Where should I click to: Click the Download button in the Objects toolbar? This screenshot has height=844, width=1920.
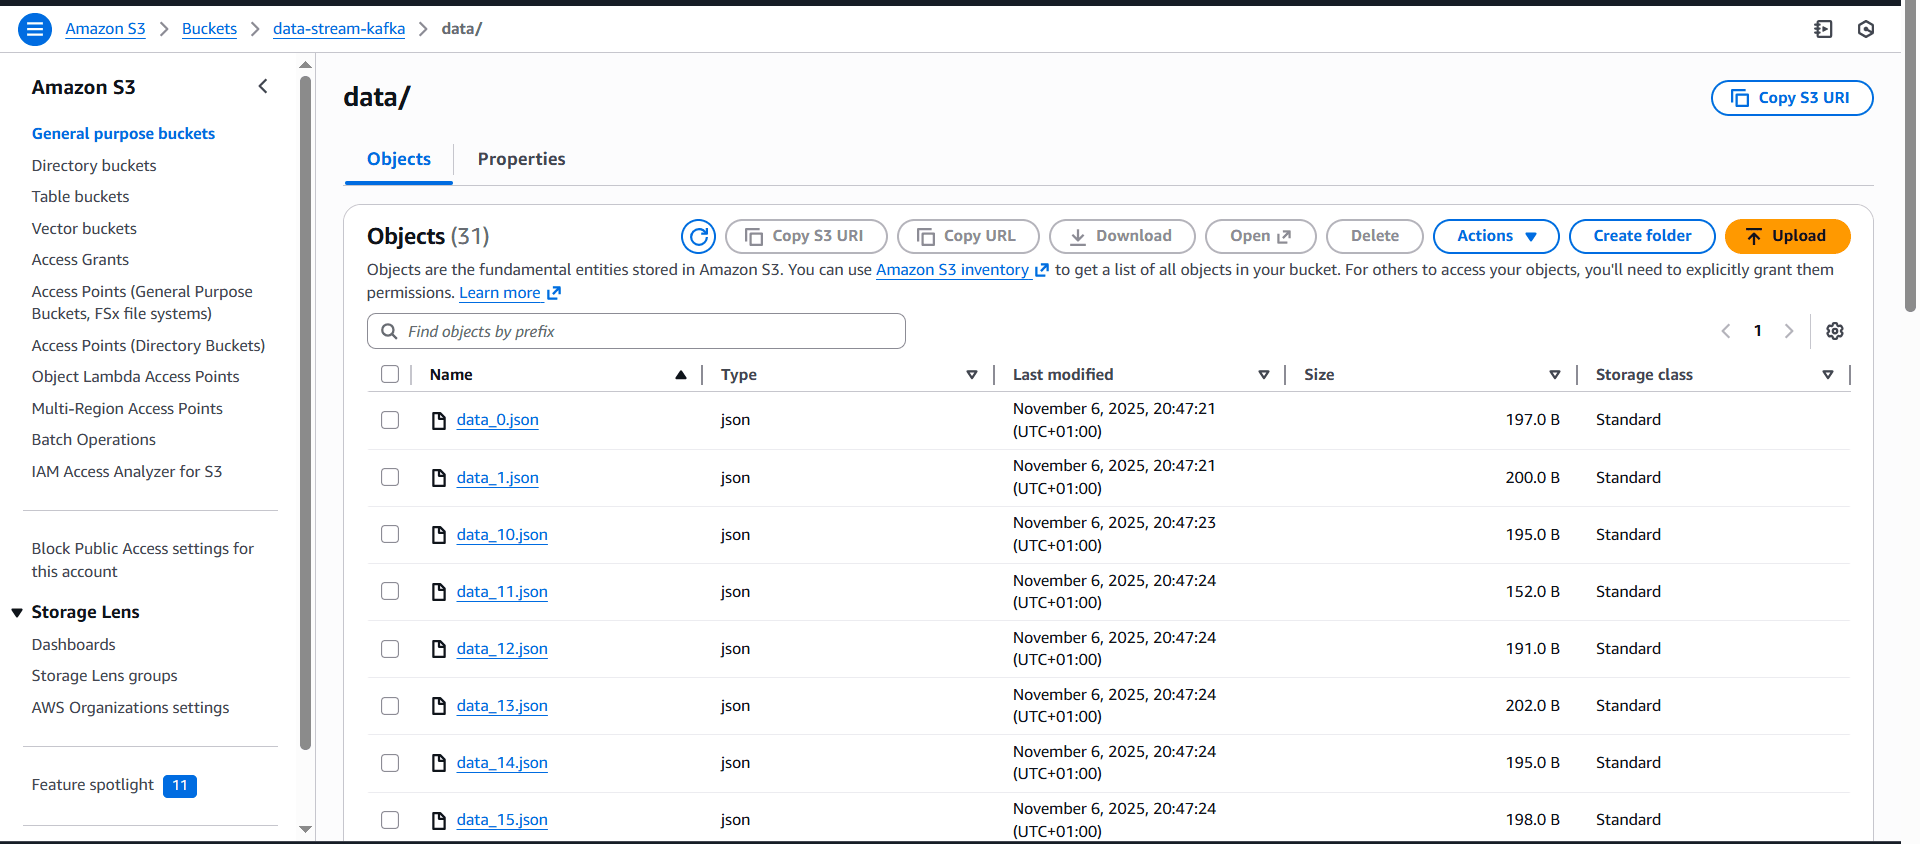click(x=1122, y=236)
